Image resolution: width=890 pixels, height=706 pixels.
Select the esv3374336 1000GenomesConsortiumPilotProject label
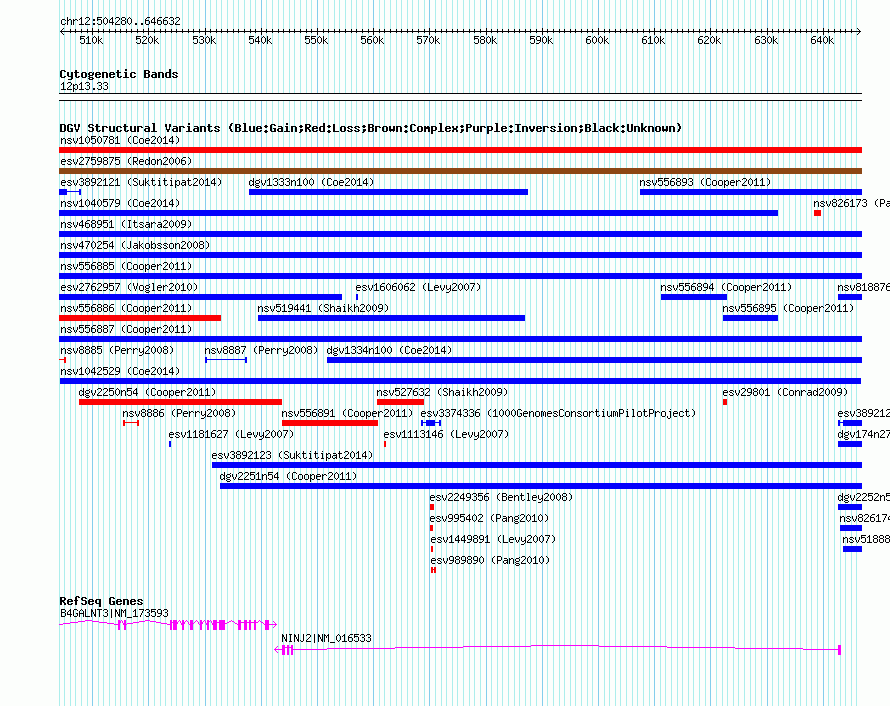(558, 413)
